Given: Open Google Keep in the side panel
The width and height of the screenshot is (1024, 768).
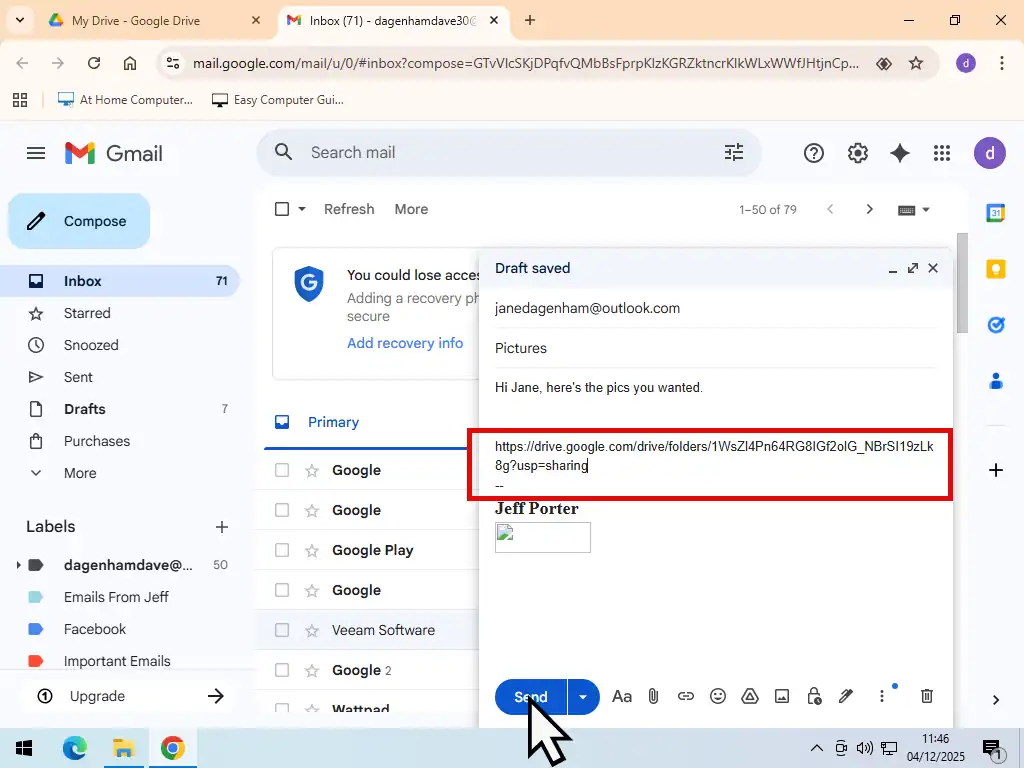Looking at the screenshot, I should [996, 269].
